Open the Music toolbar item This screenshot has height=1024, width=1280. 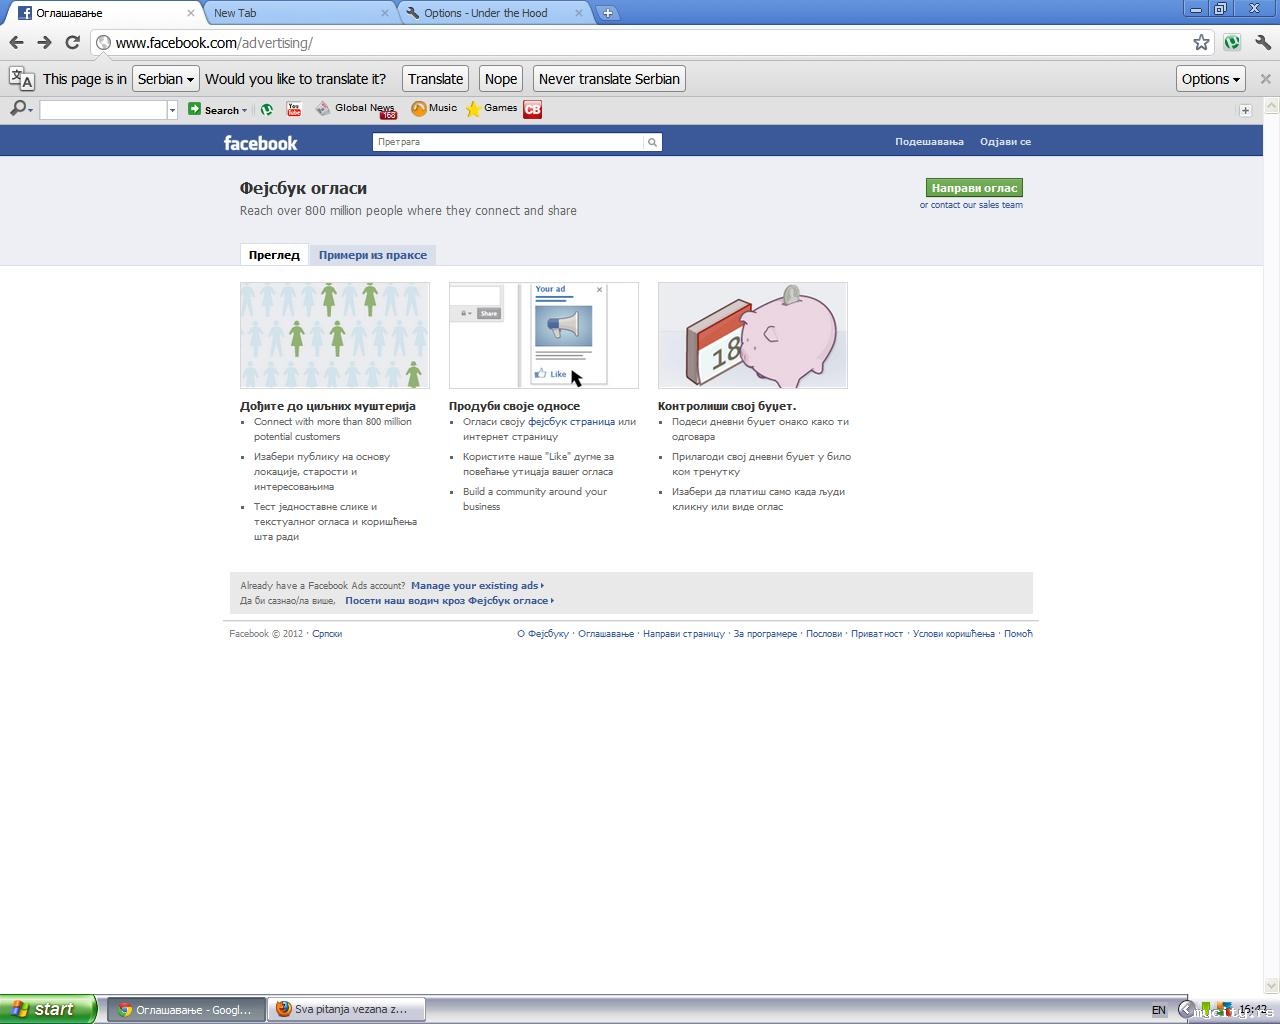click(434, 108)
